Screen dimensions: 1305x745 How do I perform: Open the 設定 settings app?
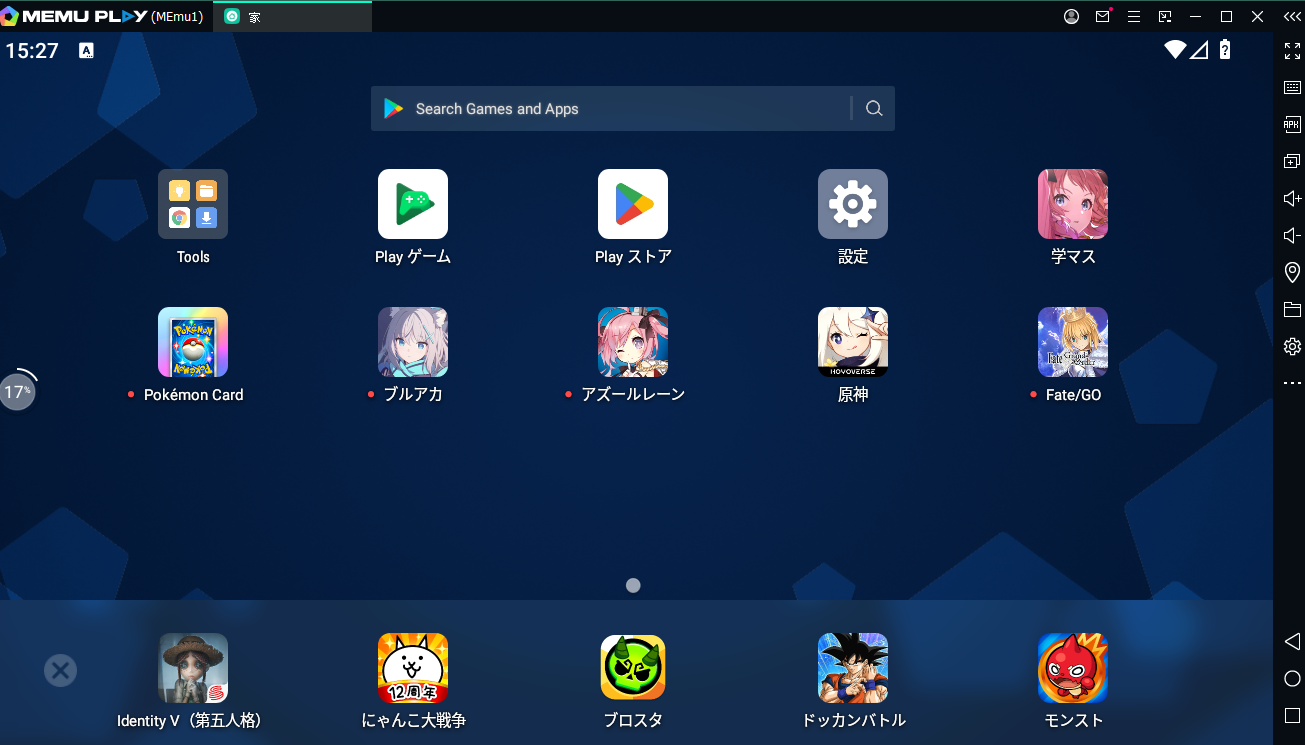pos(853,204)
